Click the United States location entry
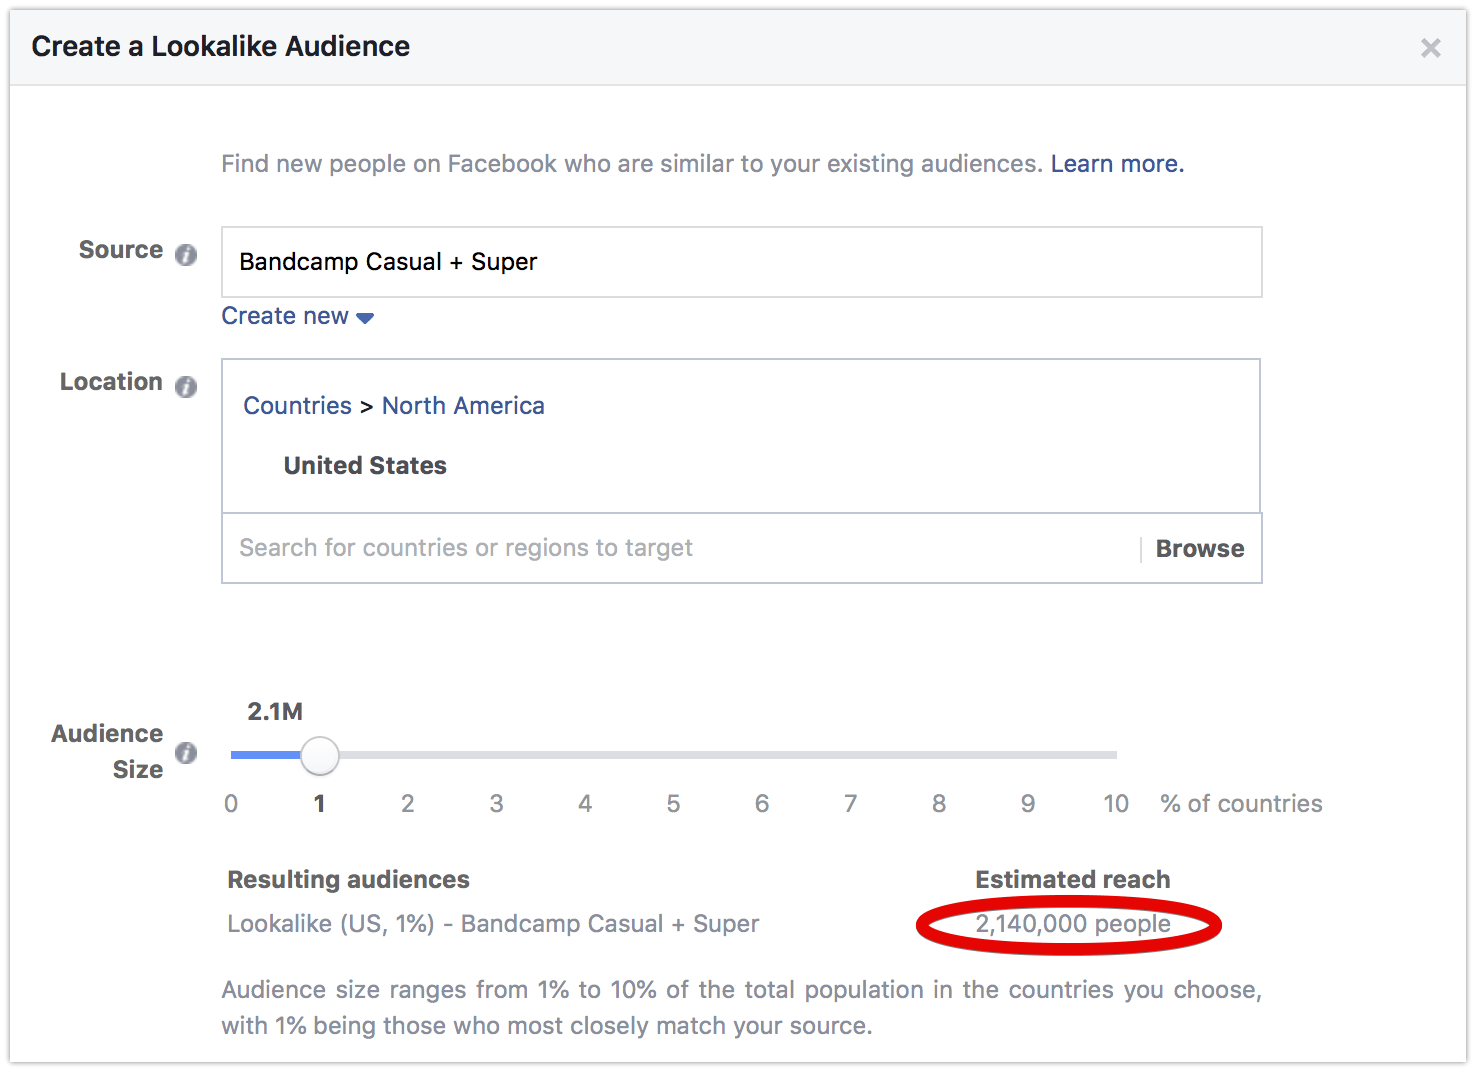 pos(365,466)
